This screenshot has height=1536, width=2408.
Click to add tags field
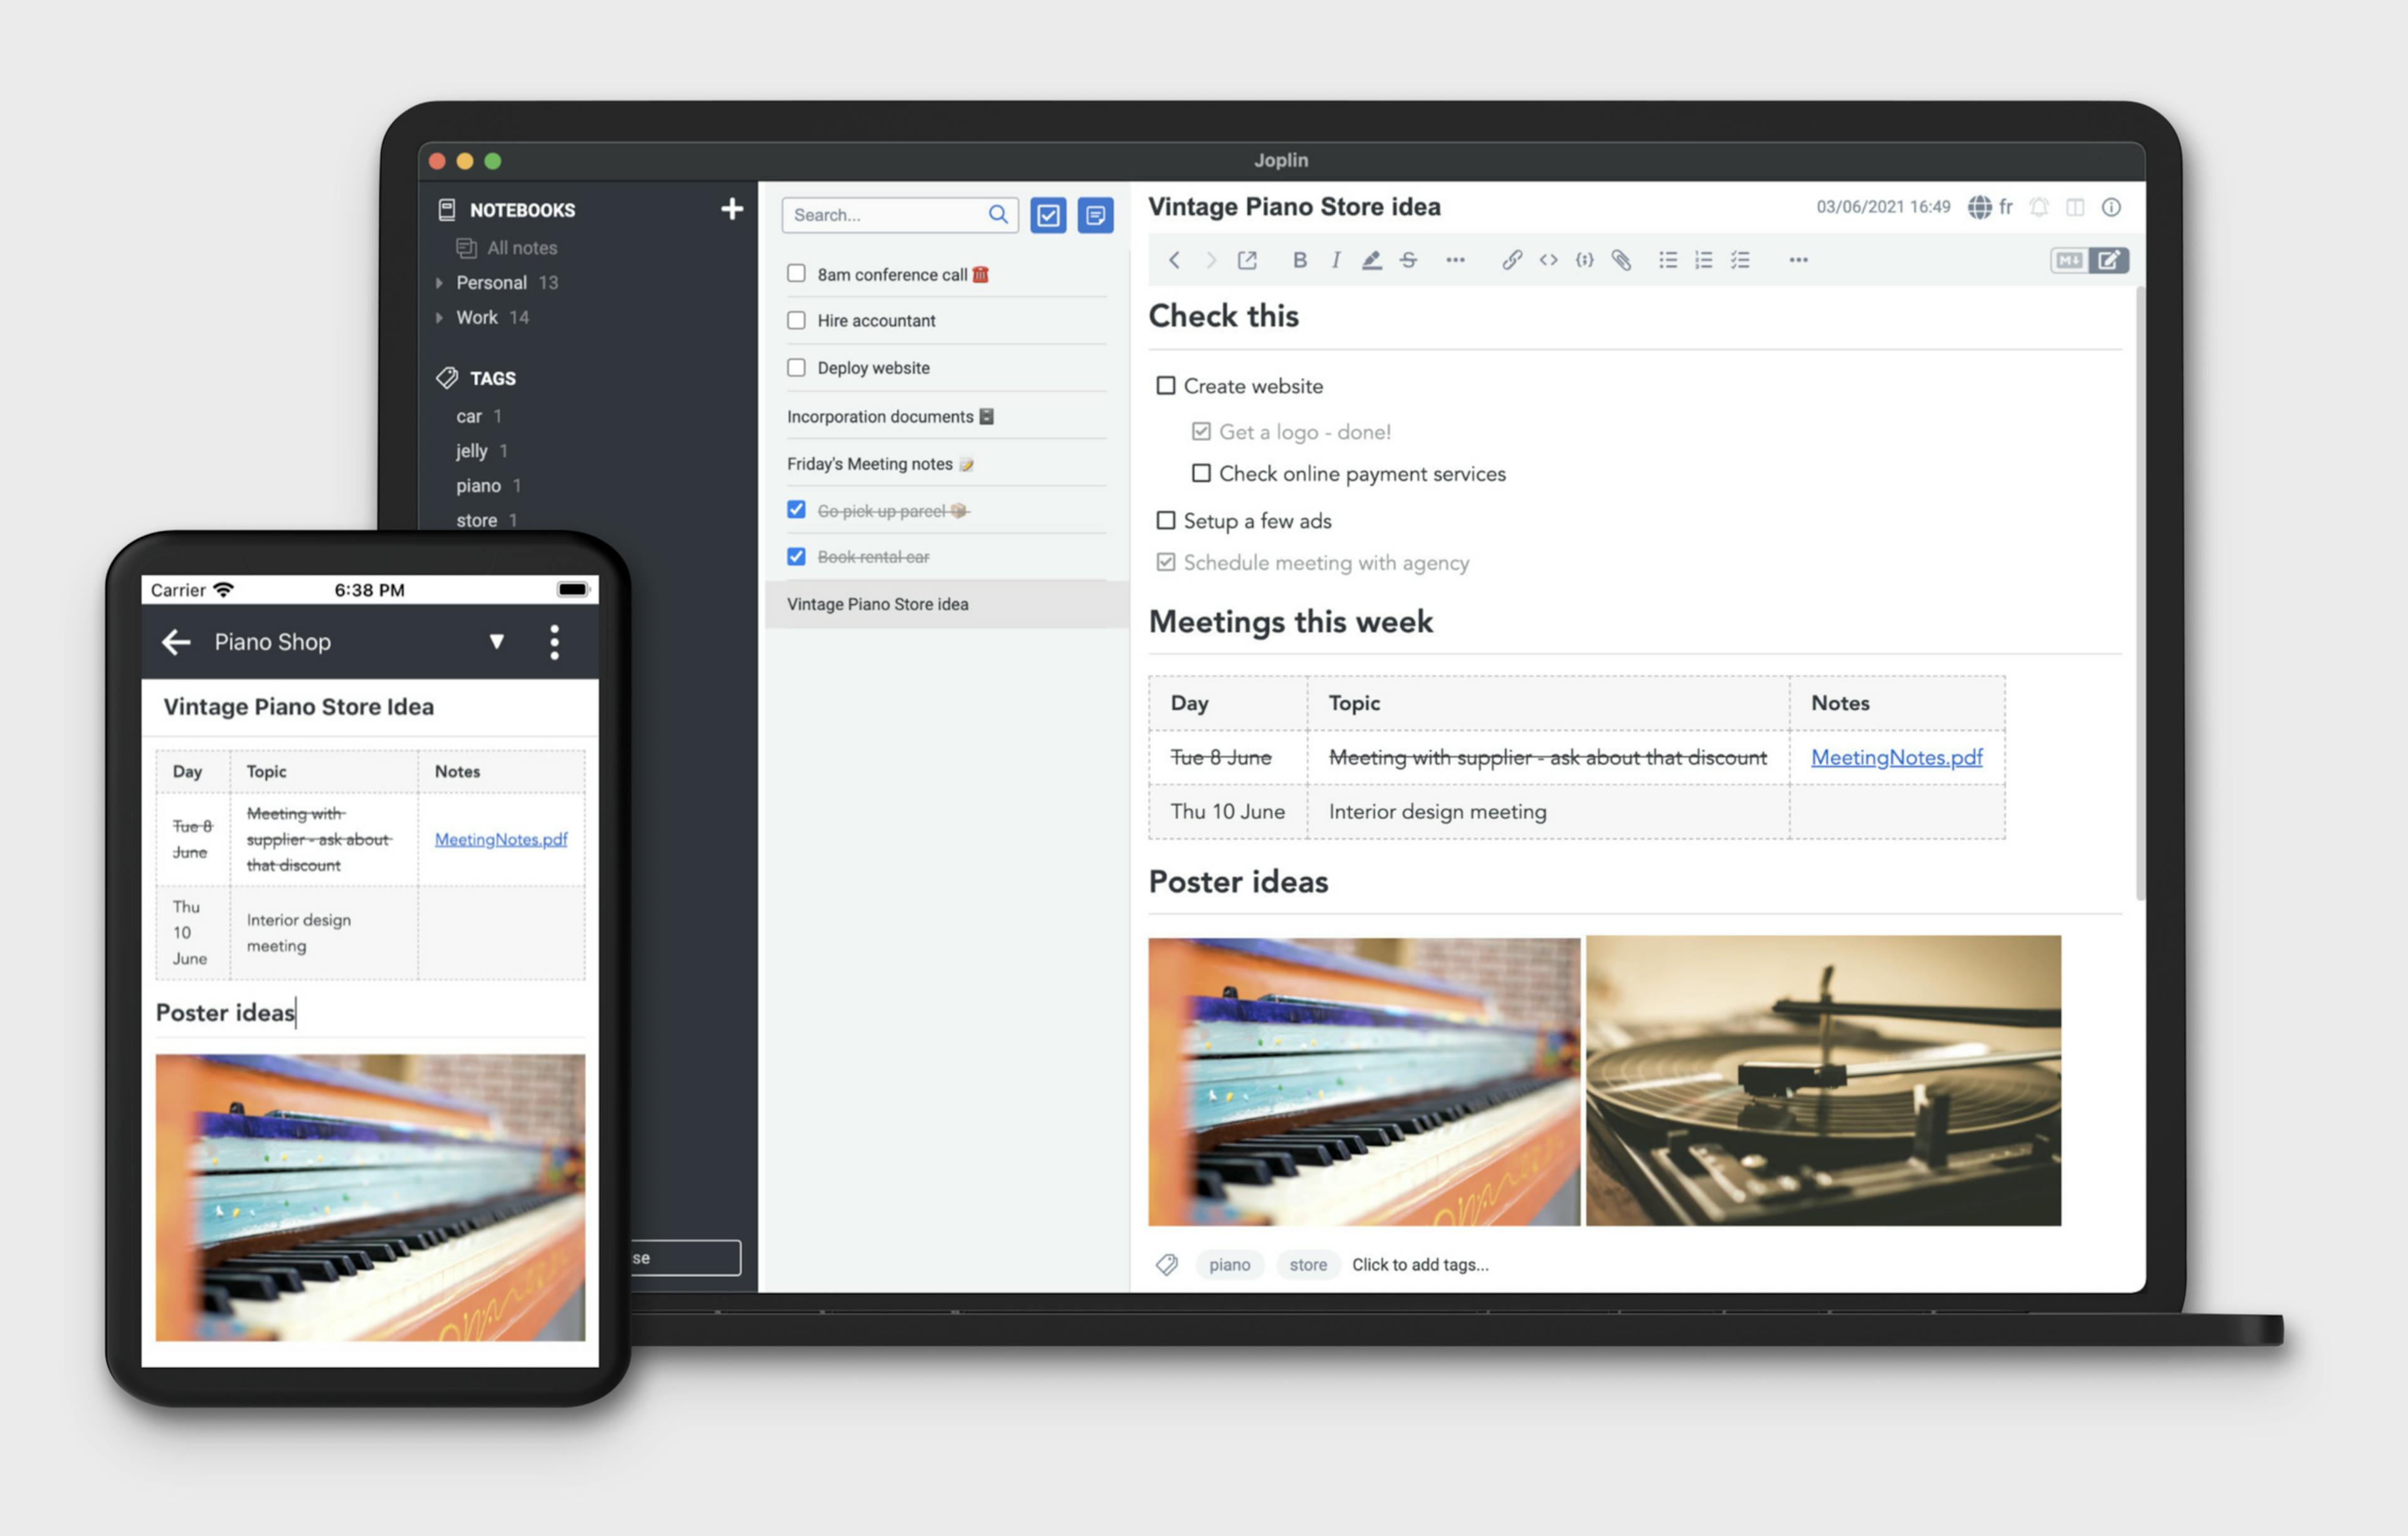[1418, 1264]
